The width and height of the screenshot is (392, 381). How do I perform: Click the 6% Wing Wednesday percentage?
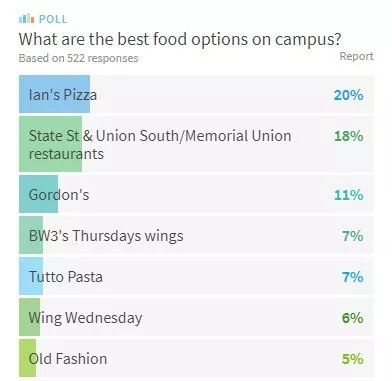[352, 318]
